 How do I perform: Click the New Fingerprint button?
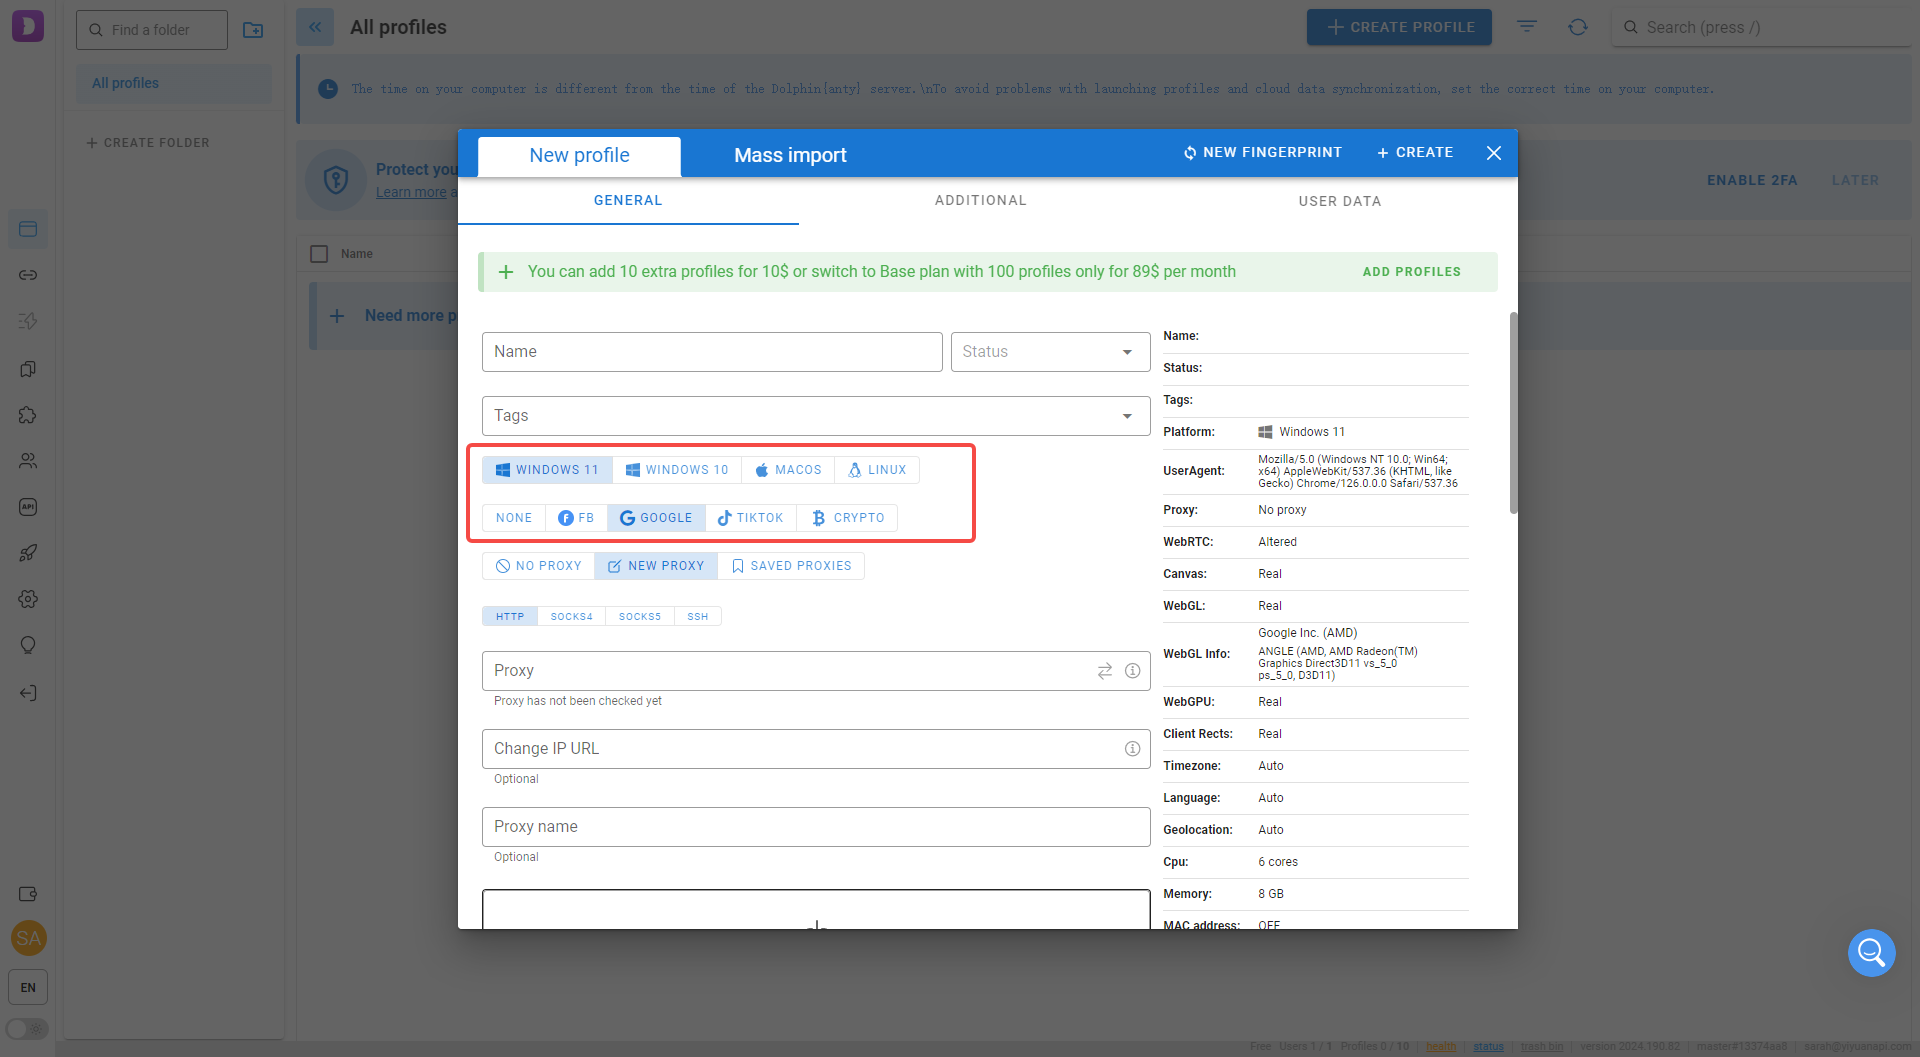[1263, 153]
